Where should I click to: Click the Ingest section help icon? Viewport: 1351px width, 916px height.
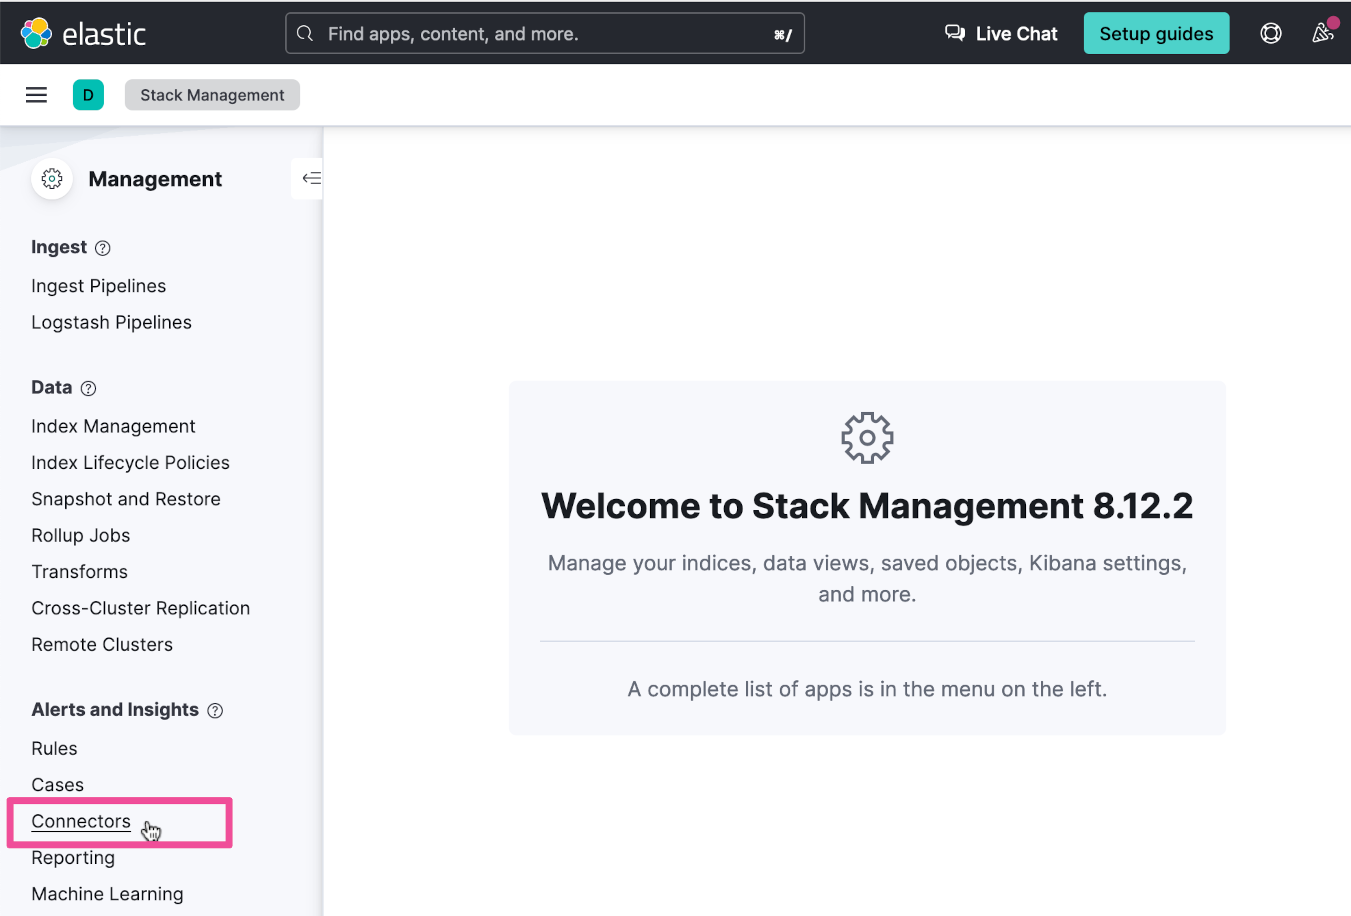102,248
